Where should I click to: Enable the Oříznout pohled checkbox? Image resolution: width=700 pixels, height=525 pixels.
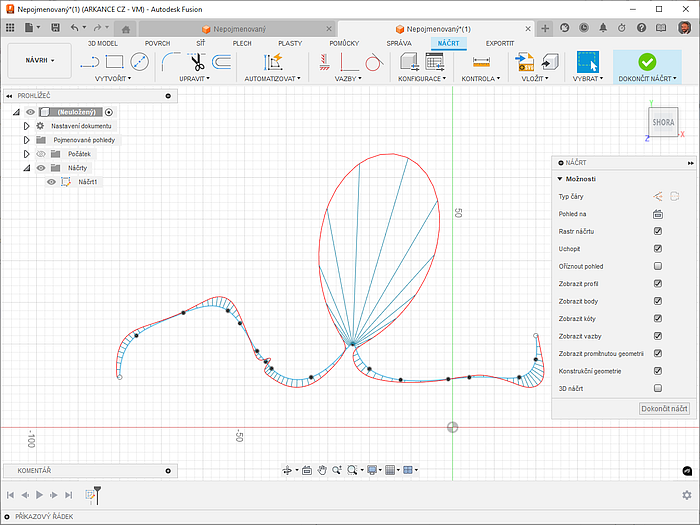658,267
